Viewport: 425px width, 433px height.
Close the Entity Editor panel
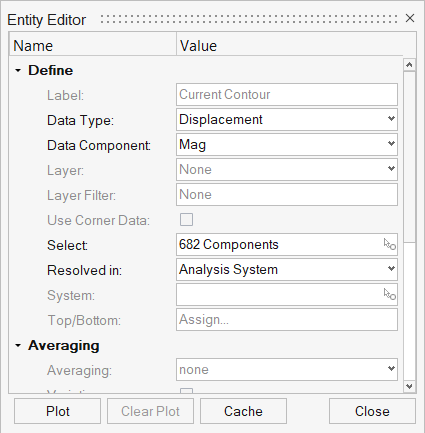tap(410, 18)
